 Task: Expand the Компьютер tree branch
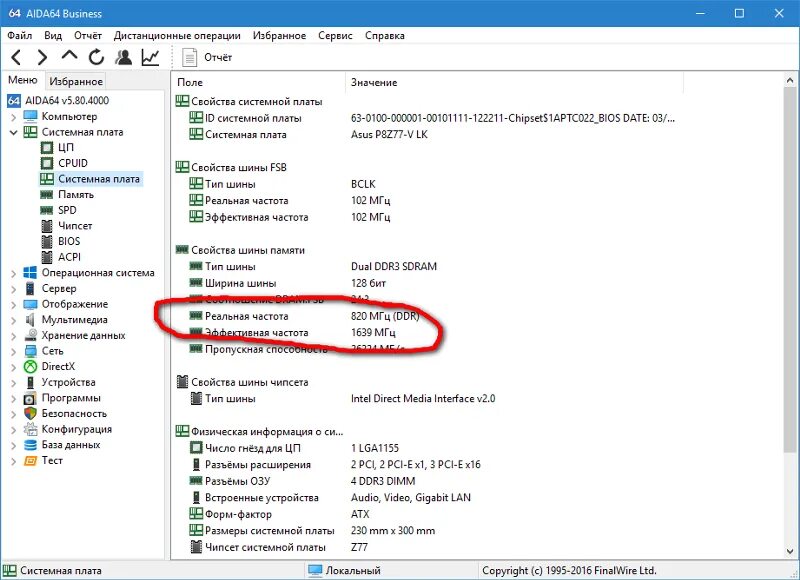pyautogui.click(x=13, y=117)
